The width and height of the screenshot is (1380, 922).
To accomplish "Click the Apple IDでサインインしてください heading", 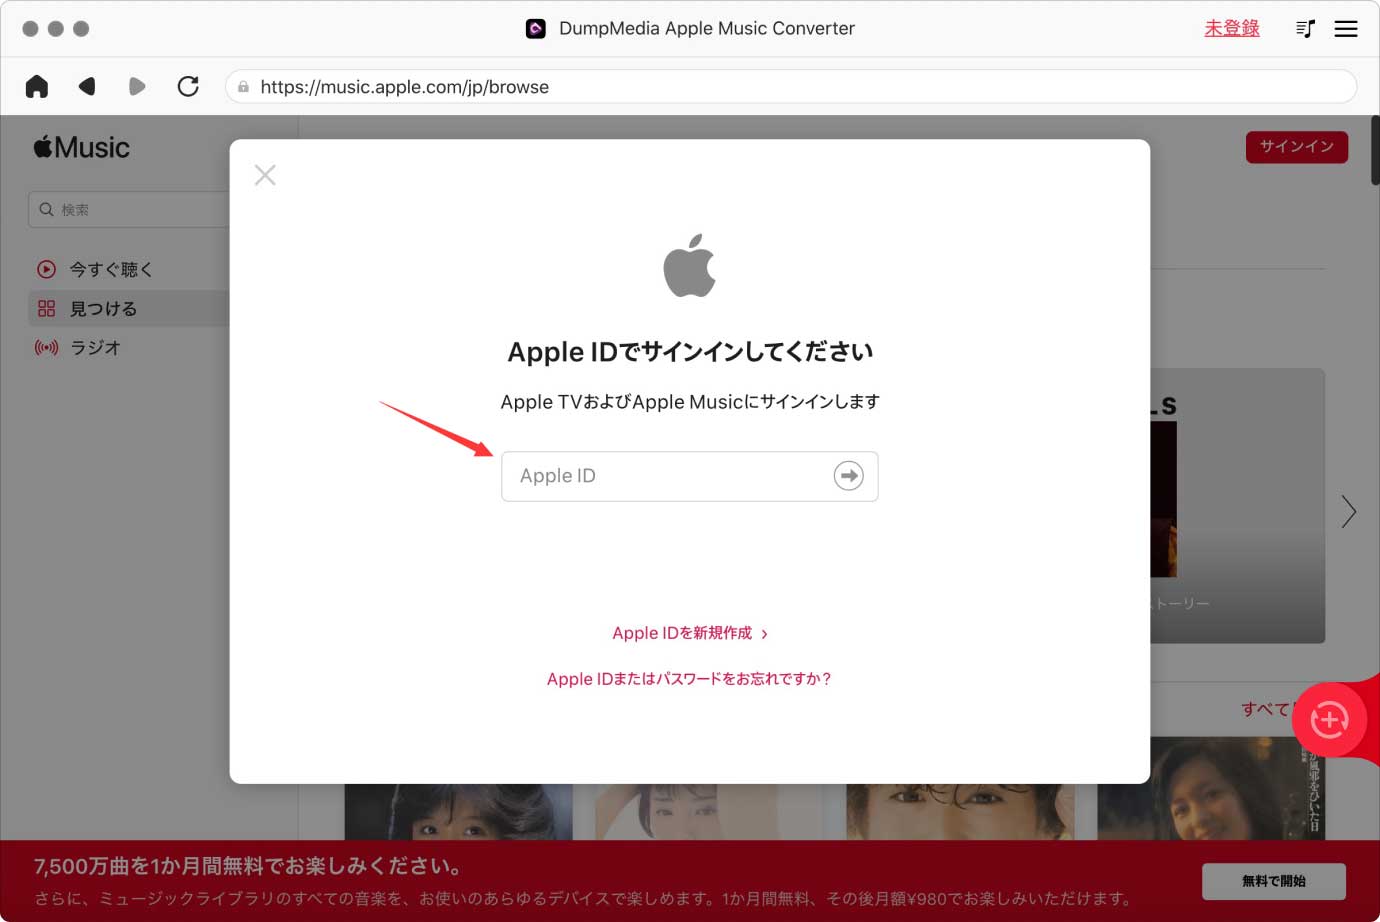I will [x=690, y=352].
